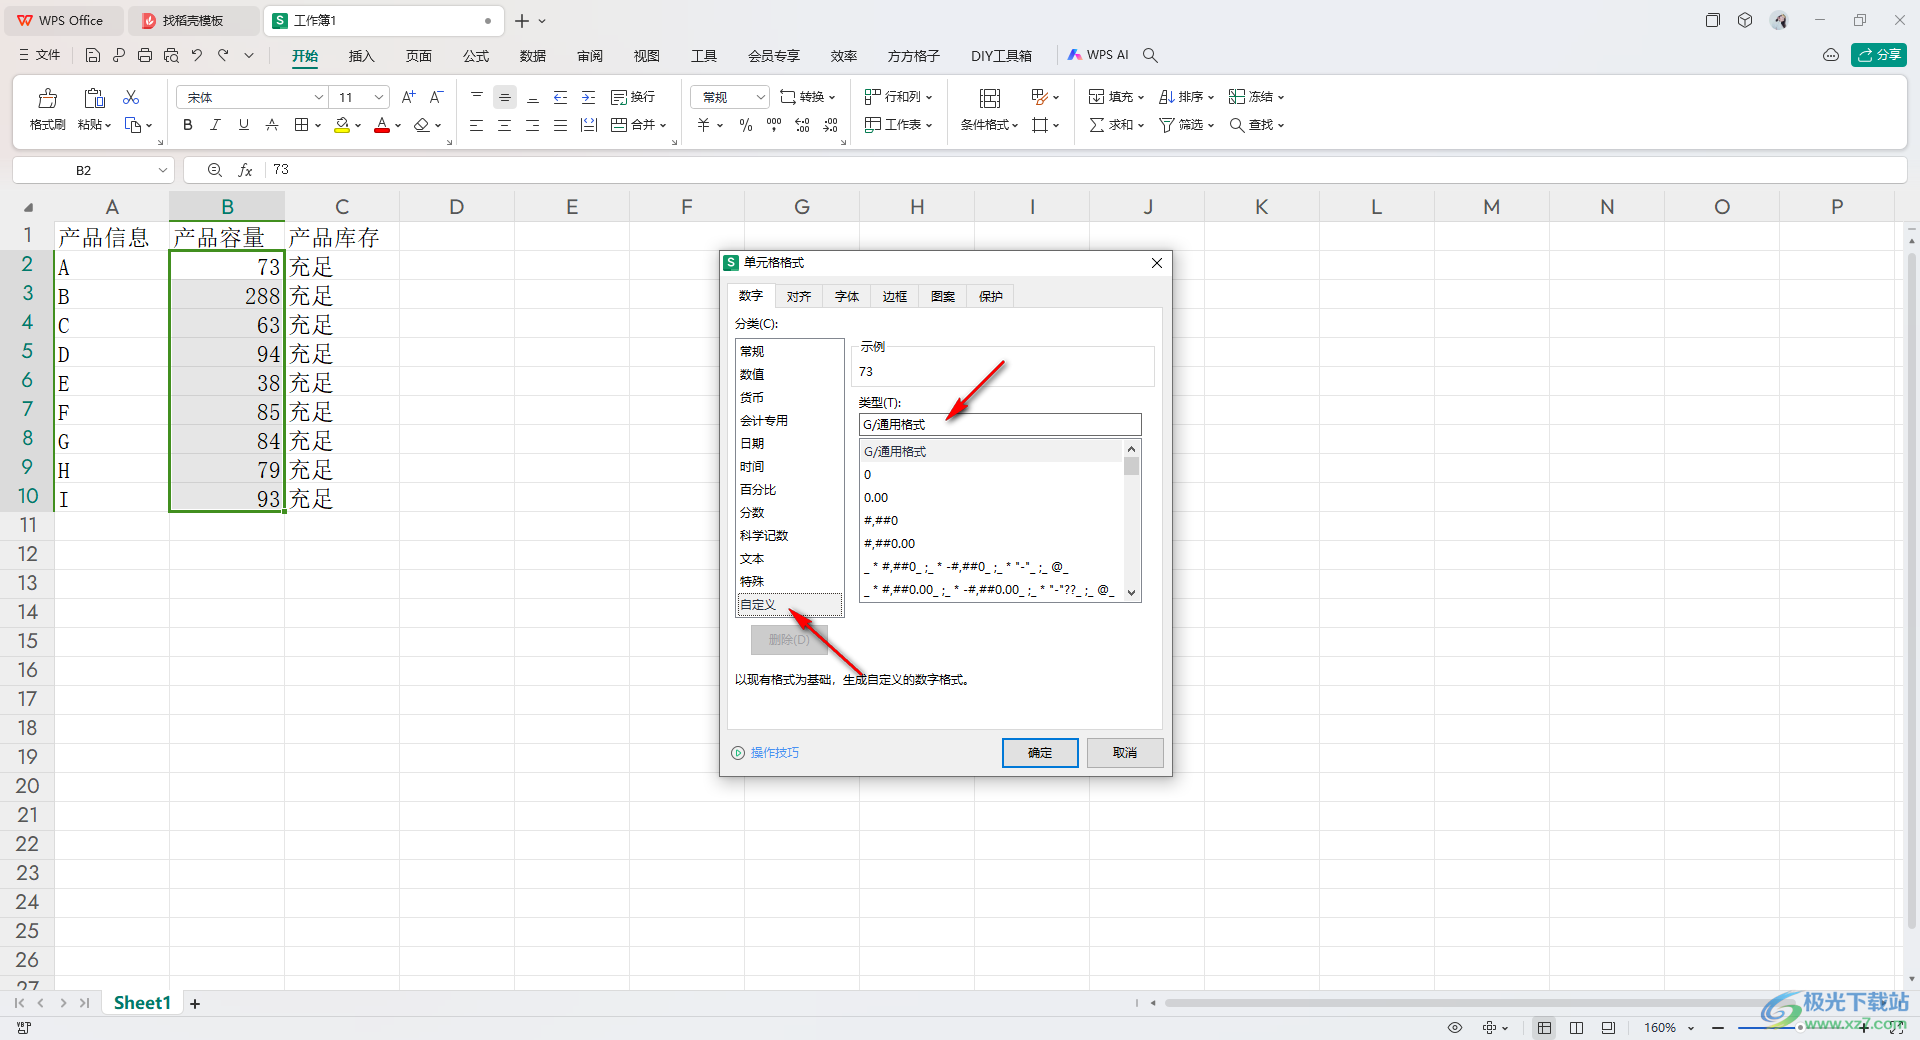Open the 公式 ribbon tab
This screenshot has height=1040, width=1920.
tap(476, 56)
